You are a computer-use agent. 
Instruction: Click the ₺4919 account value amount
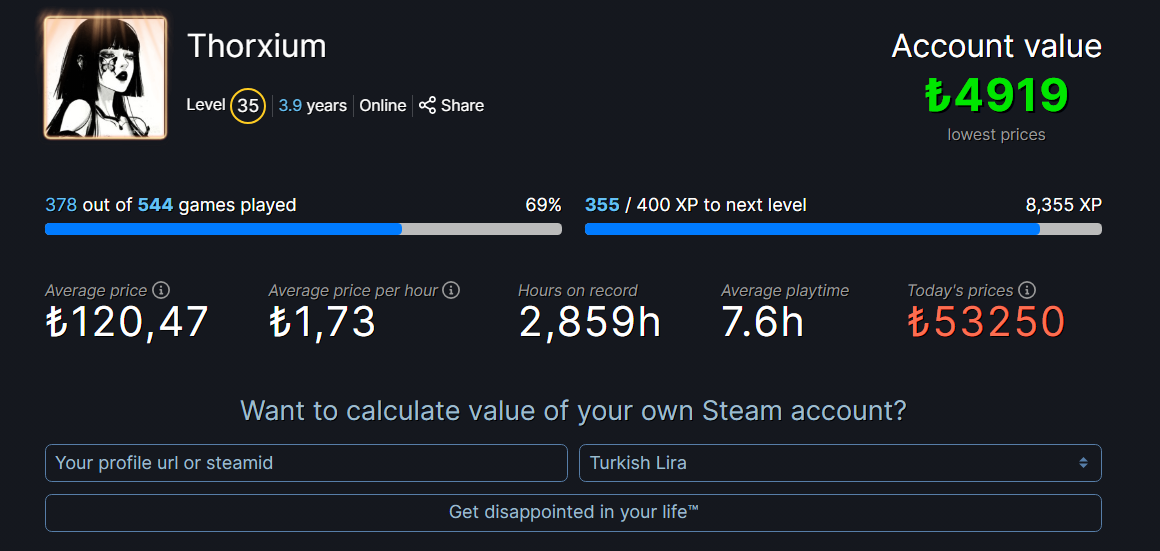pyautogui.click(x=996, y=96)
